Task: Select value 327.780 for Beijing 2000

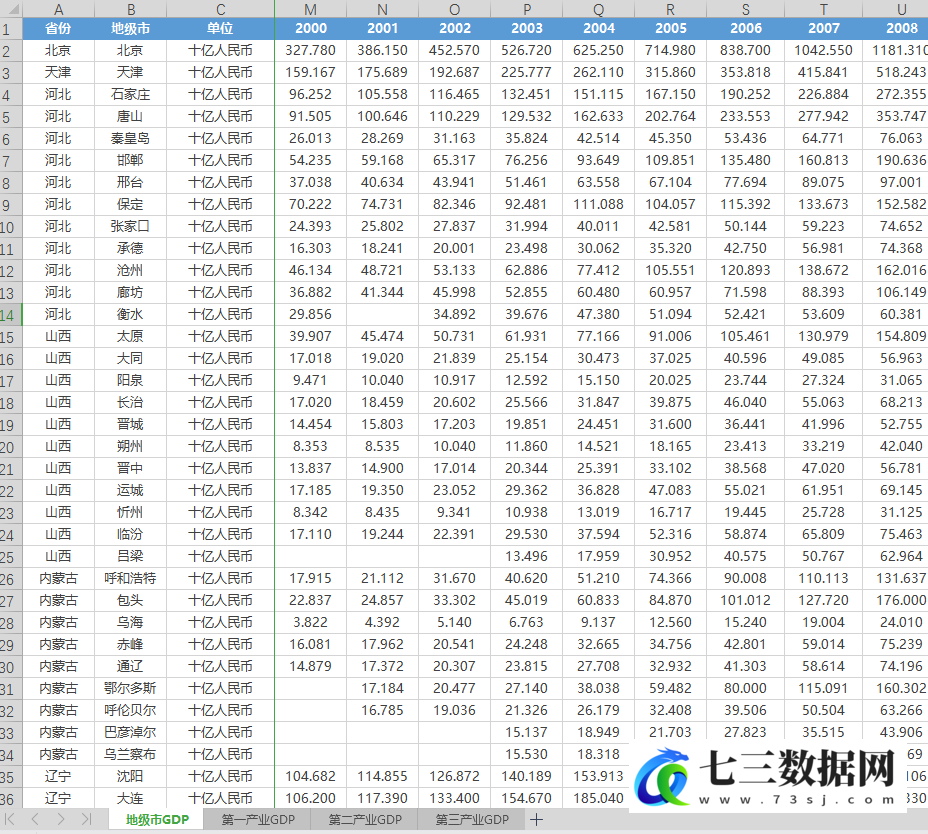Action: (311, 51)
